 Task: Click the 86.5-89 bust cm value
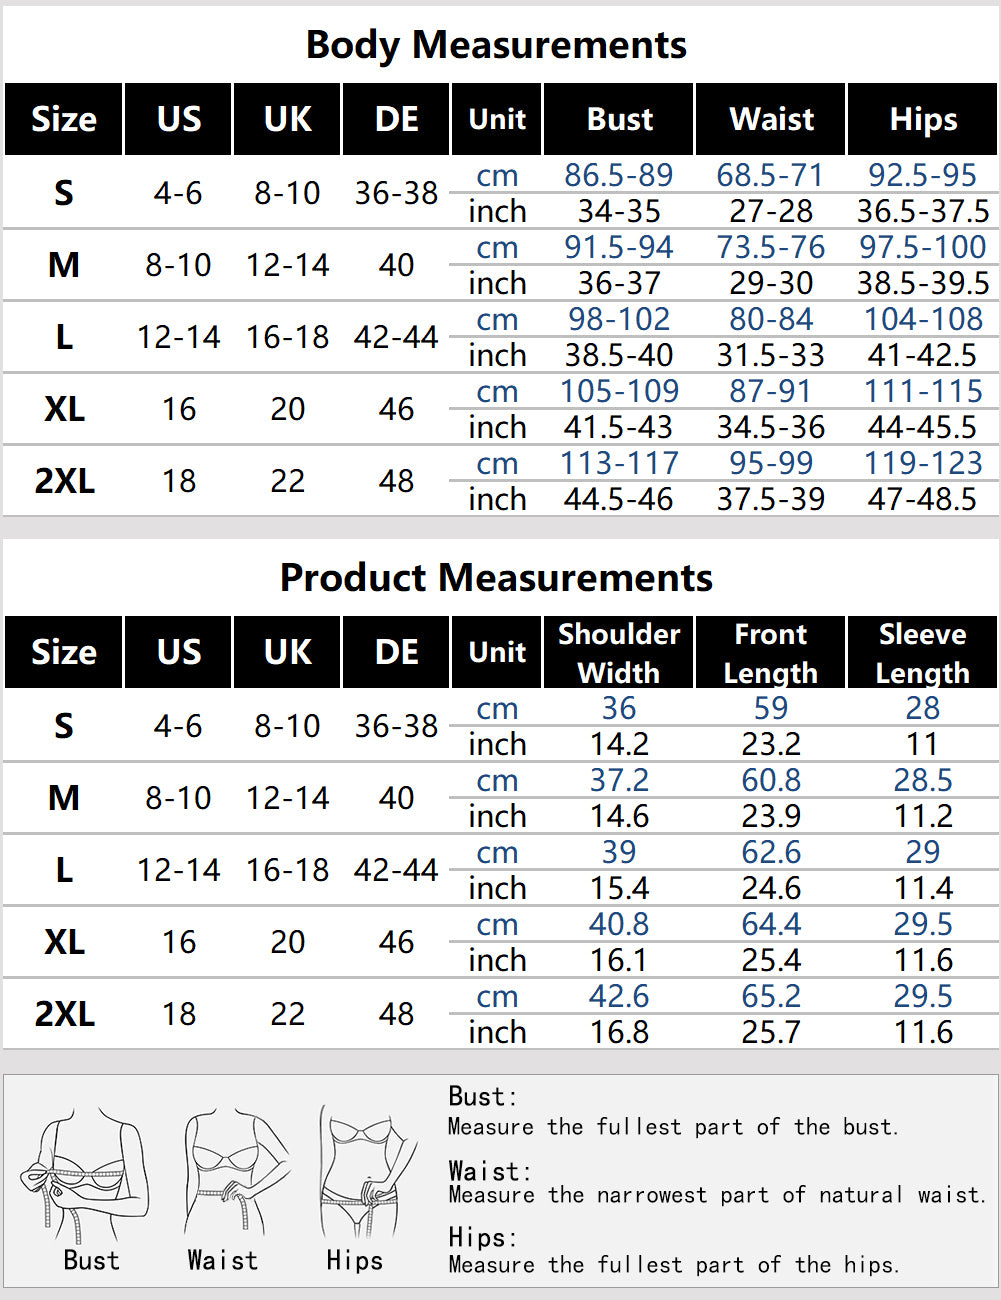(619, 175)
